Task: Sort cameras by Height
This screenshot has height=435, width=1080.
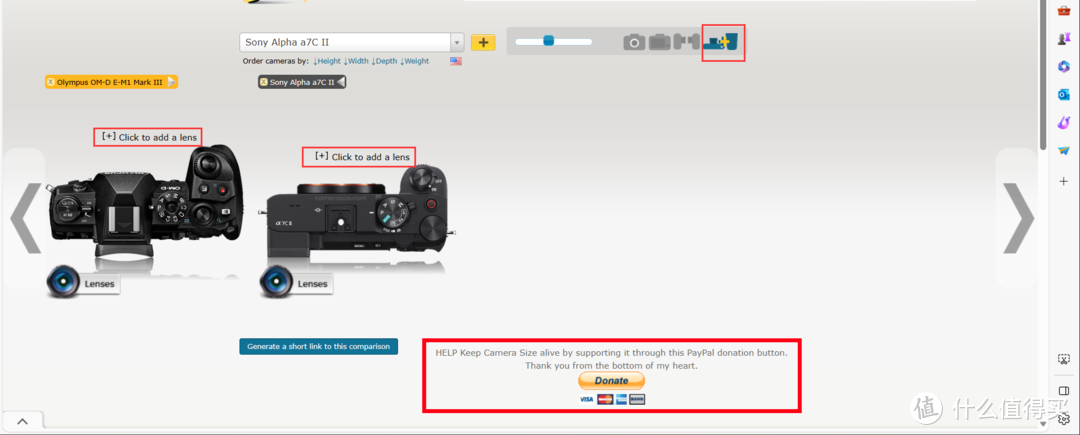Action: [326, 61]
